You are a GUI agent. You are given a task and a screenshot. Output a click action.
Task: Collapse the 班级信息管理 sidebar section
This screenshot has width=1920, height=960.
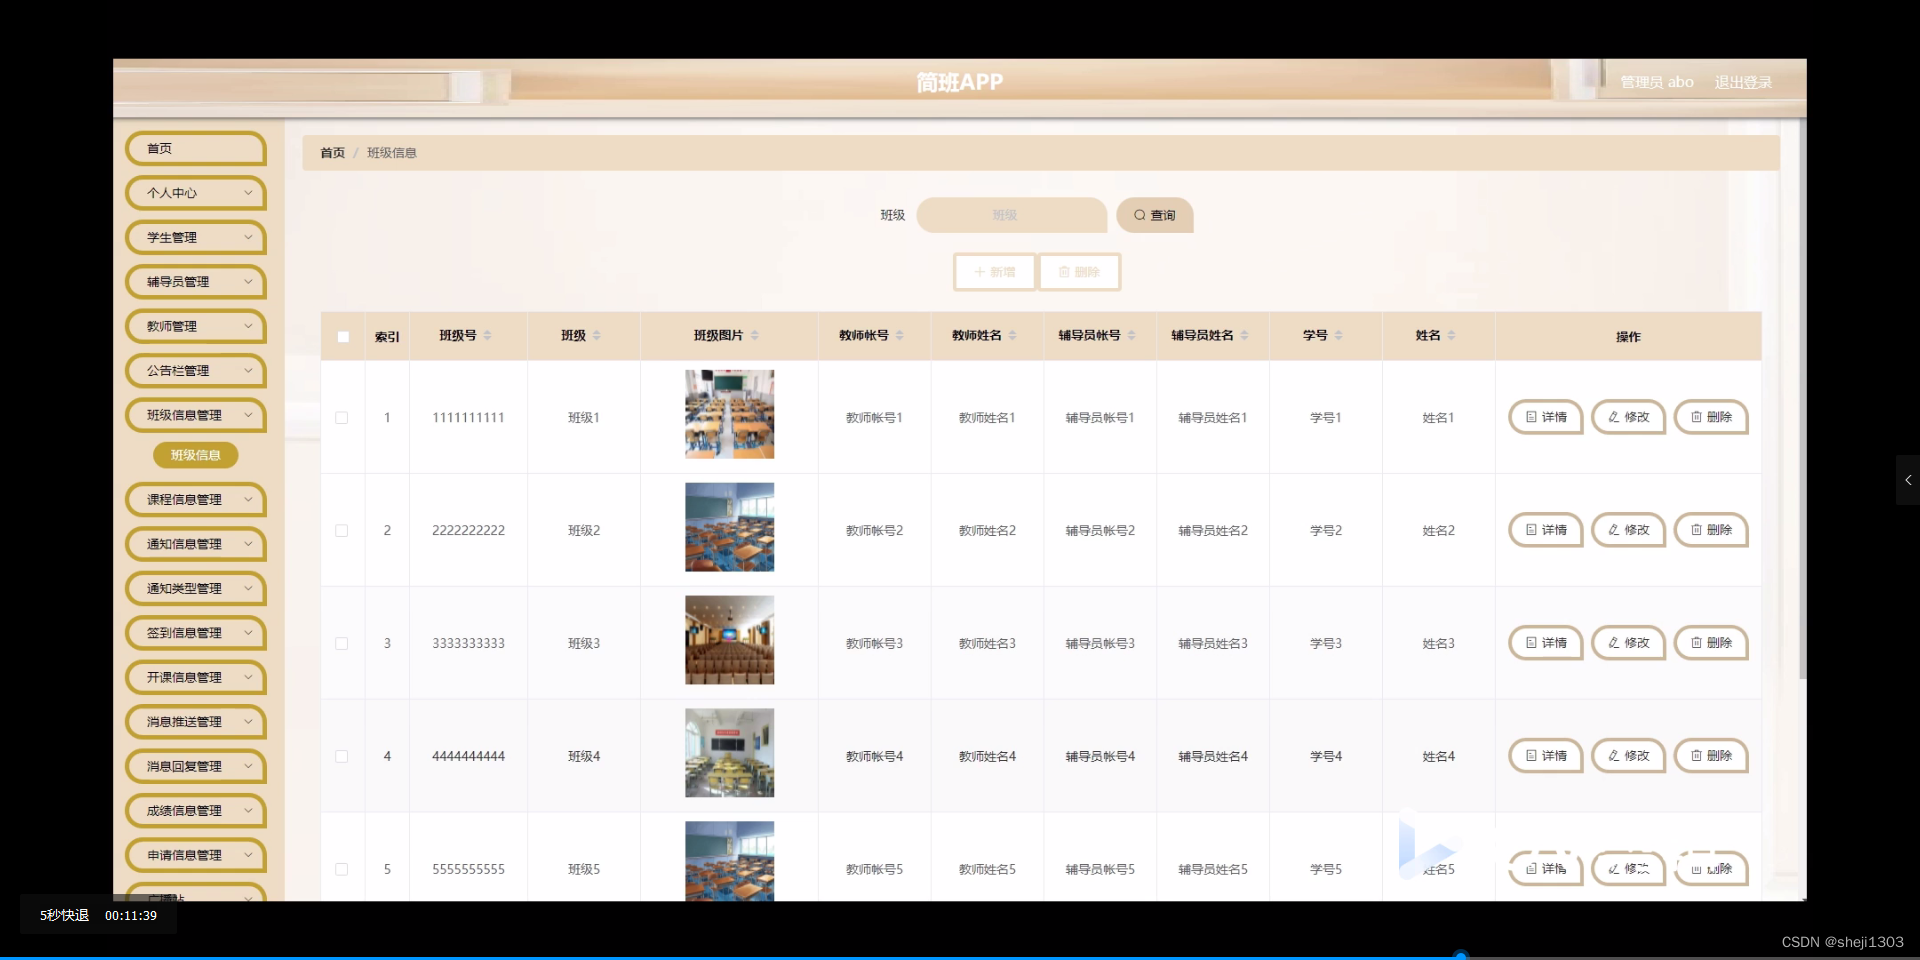[x=195, y=415]
